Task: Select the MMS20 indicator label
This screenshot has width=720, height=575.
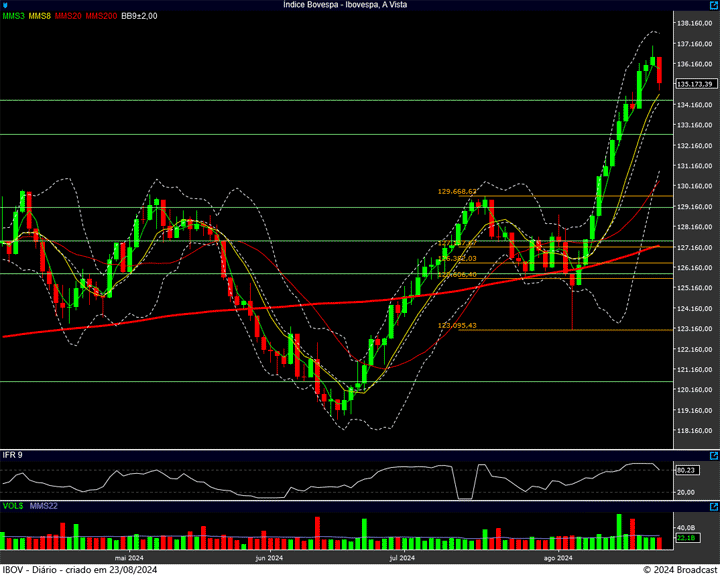Action: [x=68, y=17]
